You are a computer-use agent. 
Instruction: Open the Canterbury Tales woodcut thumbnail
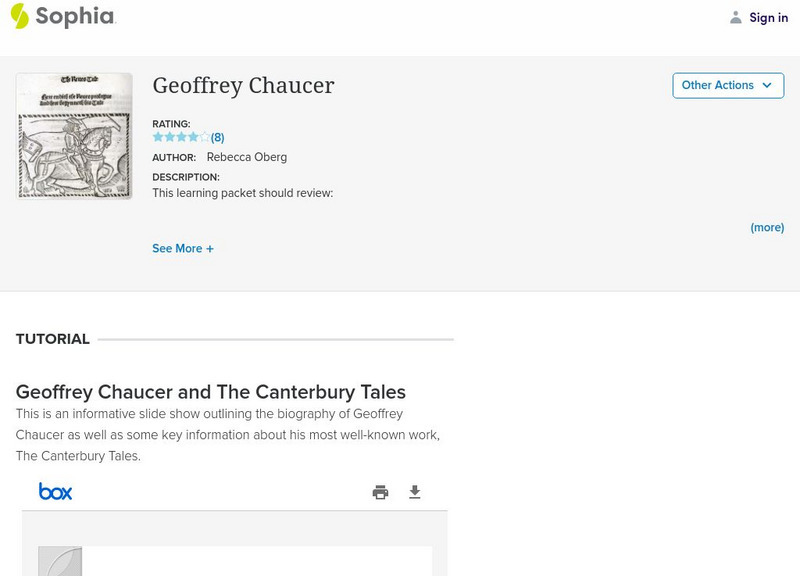pos(74,136)
